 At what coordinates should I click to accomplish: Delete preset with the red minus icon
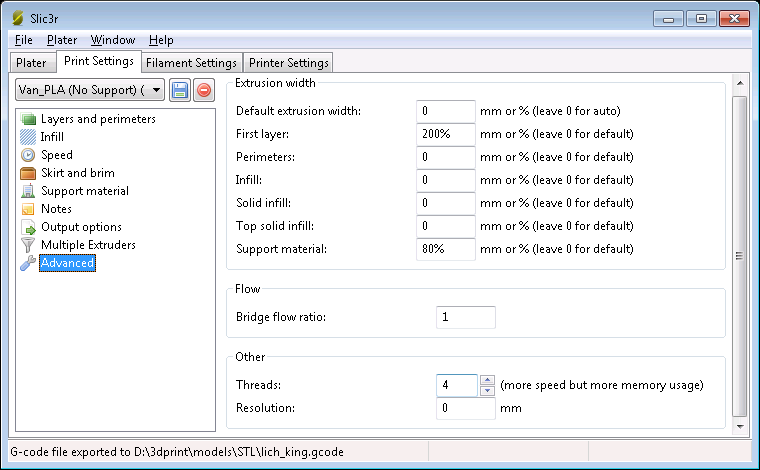click(204, 91)
